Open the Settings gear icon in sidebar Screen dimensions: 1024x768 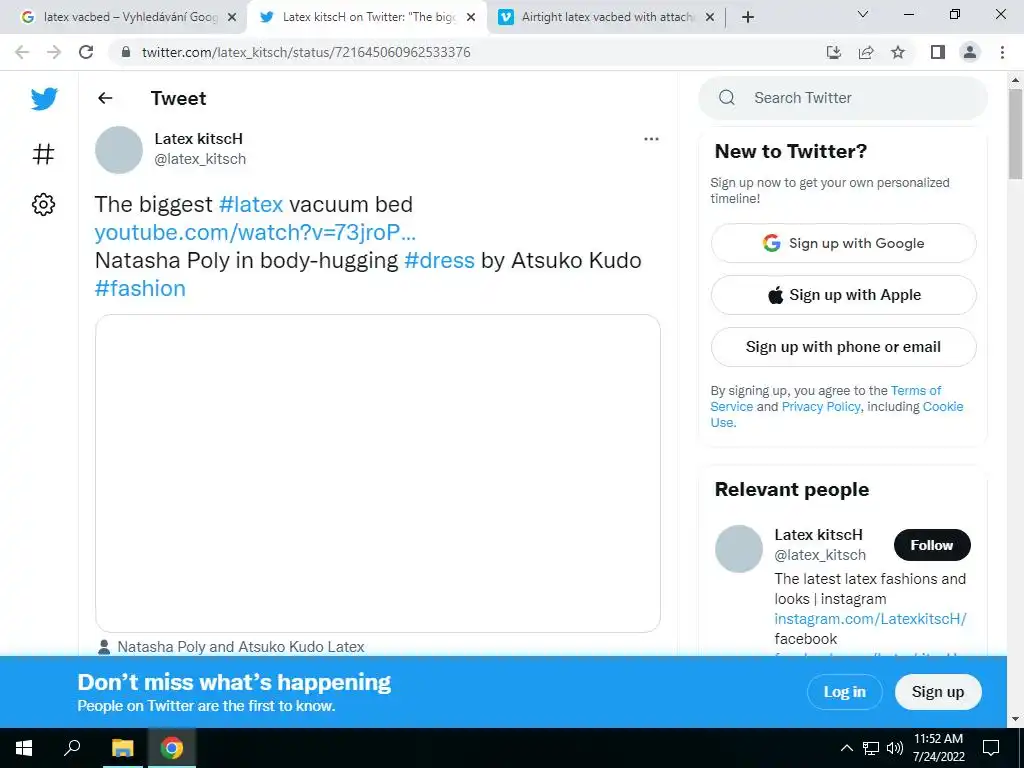coord(43,204)
